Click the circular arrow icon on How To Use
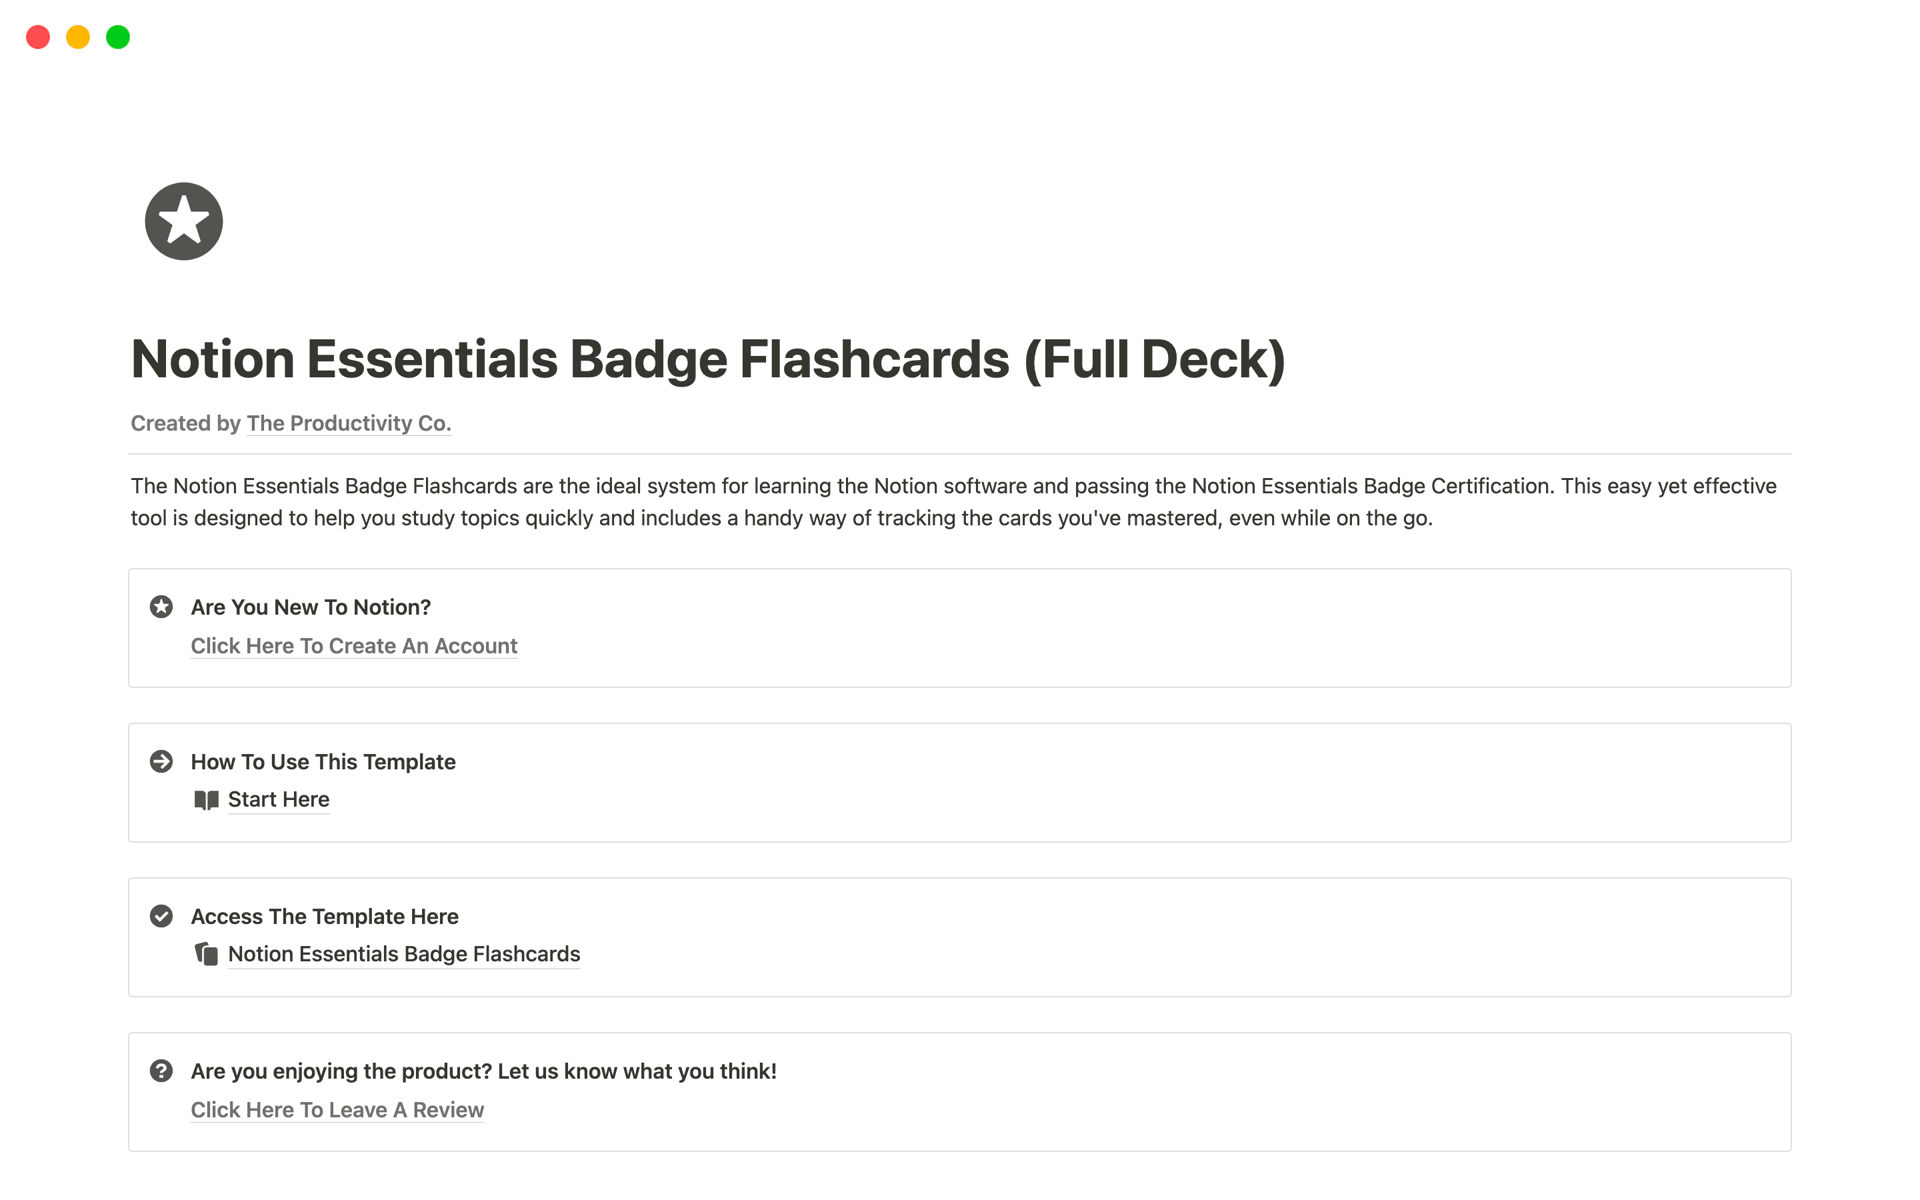The height and width of the screenshot is (1200, 1920). click(163, 760)
